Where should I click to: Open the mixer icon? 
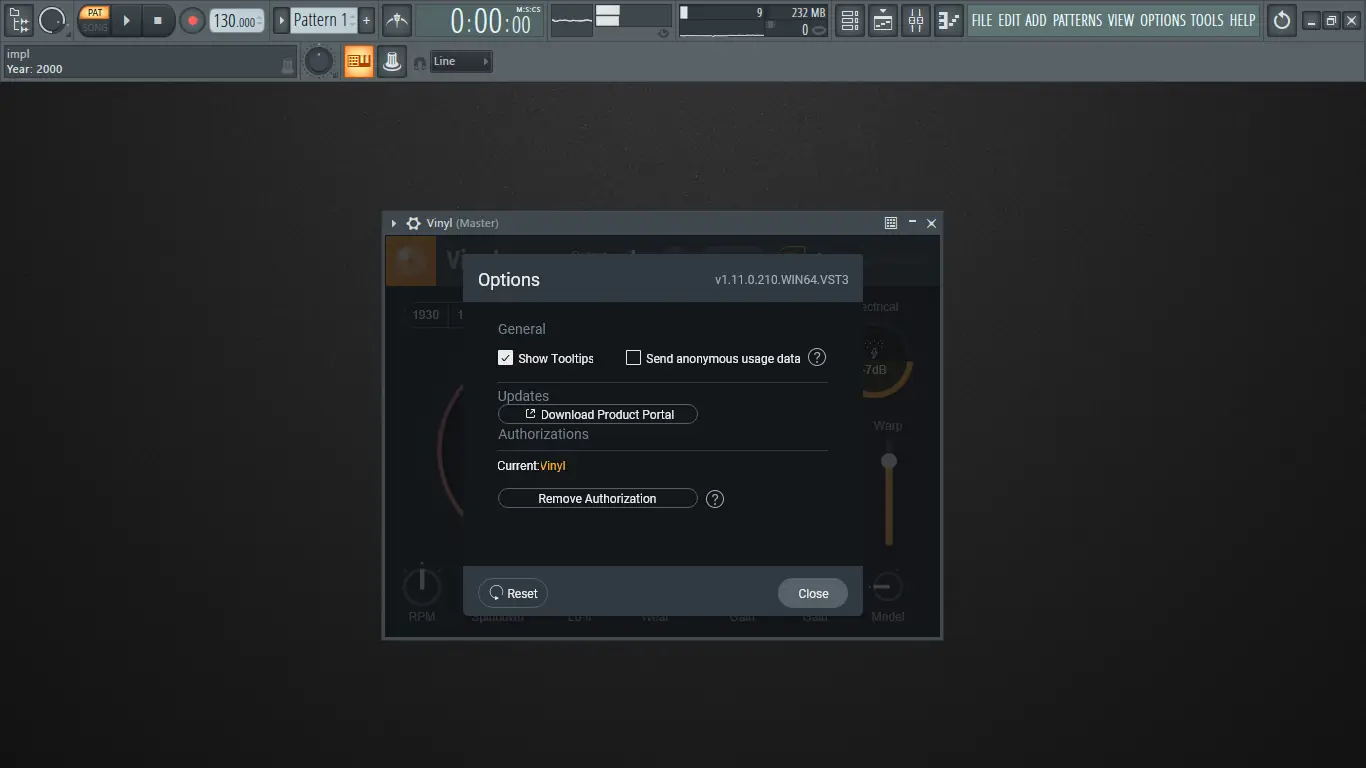click(x=916, y=20)
